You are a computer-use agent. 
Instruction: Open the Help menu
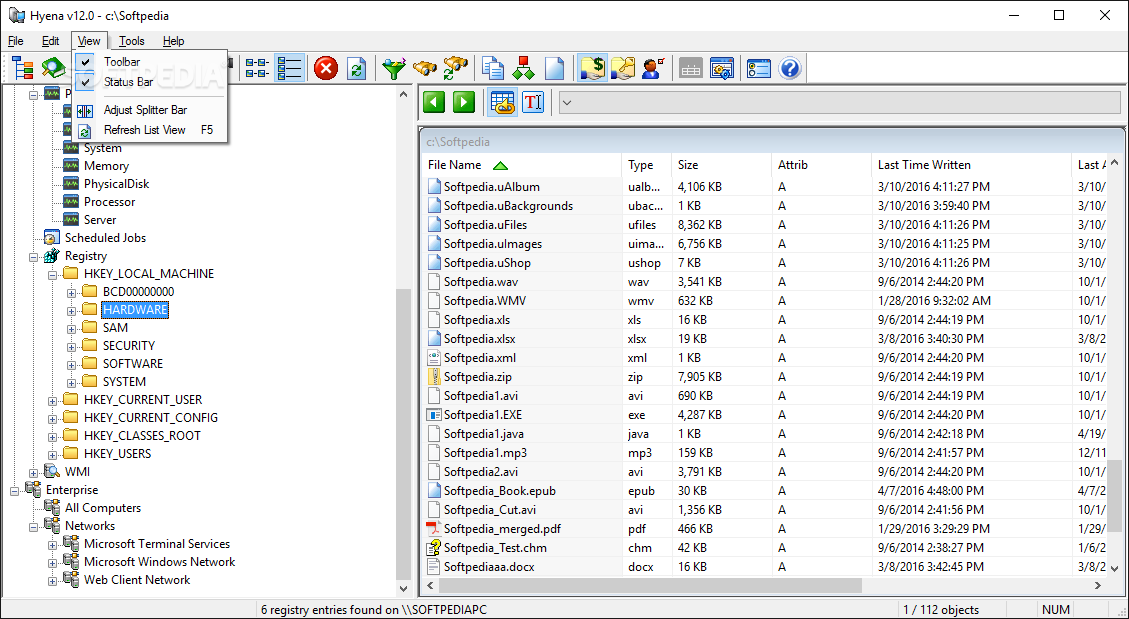[x=174, y=41]
